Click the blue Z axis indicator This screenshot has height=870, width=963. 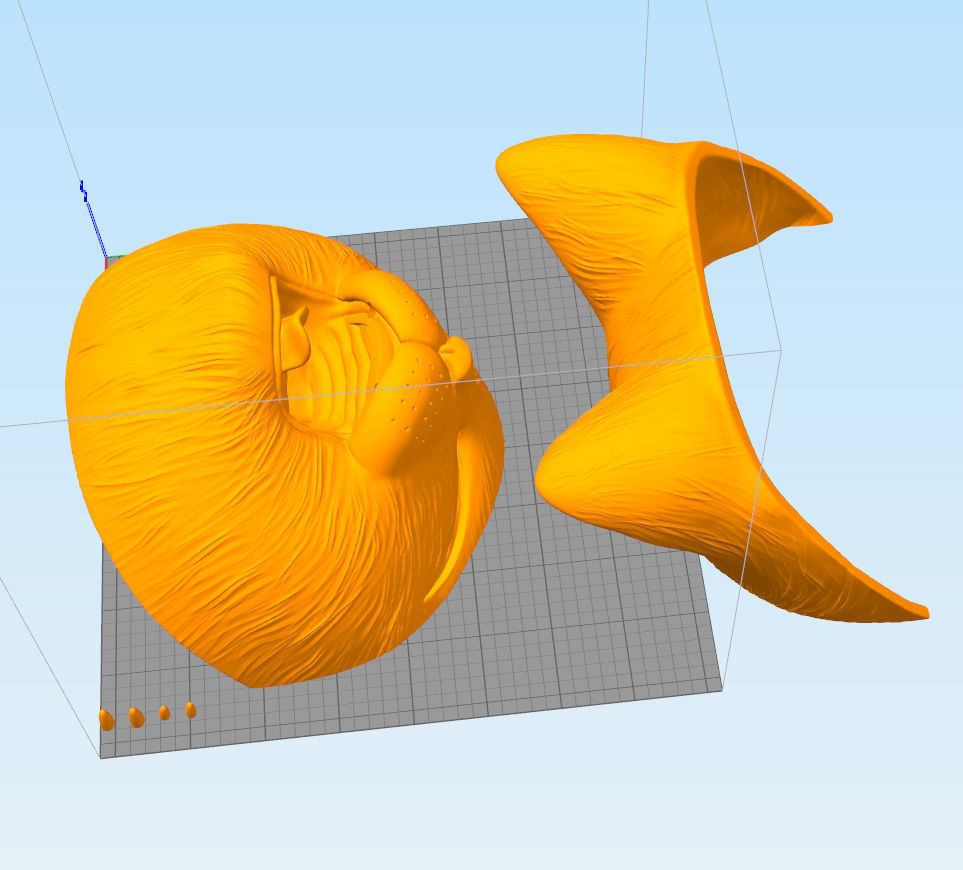pyautogui.click(x=93, y=219)
